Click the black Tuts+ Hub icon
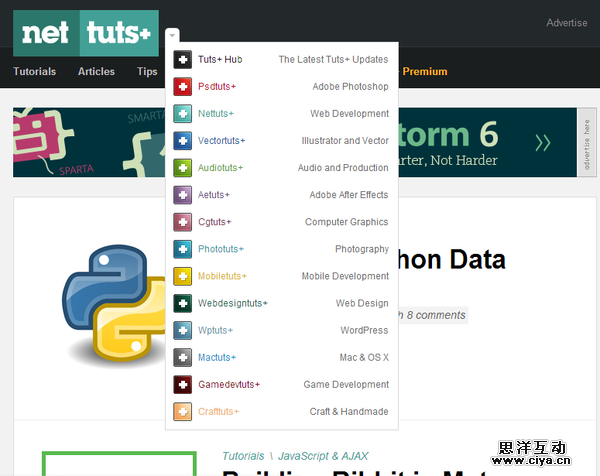 182,60
